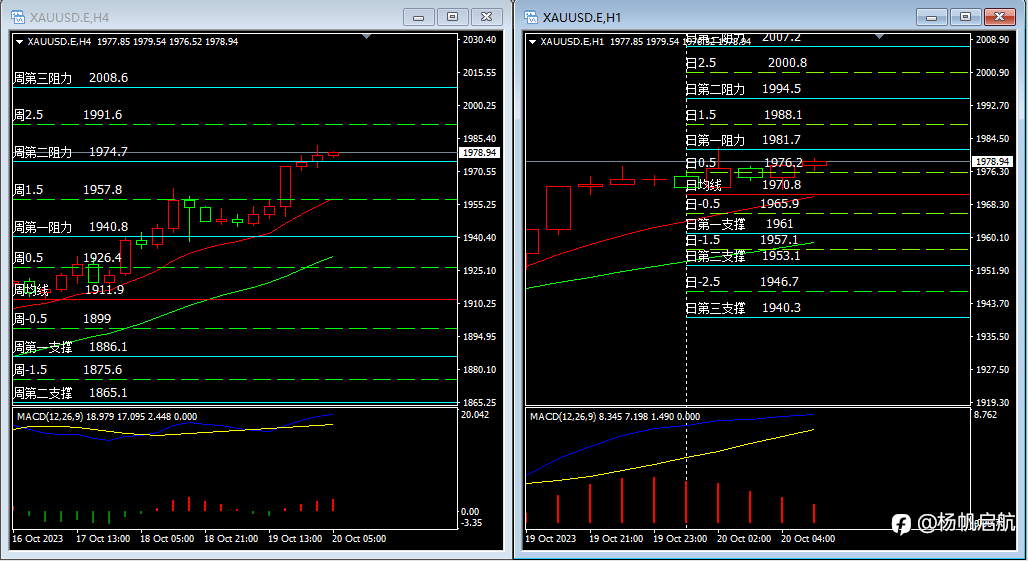Click the H1 chart shift marker
Image resolution: width=1028 pixels, height=561 pixels.
tap(879, 37)
